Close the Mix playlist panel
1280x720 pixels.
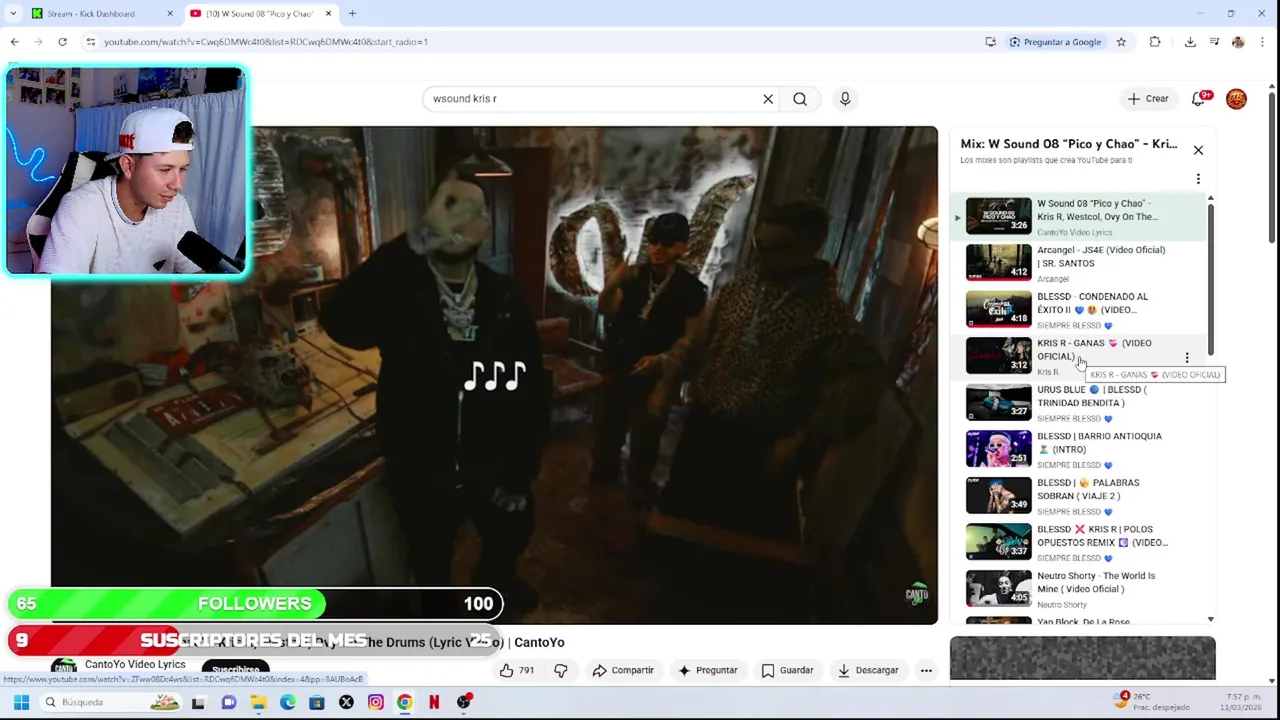click(1198, 151)
